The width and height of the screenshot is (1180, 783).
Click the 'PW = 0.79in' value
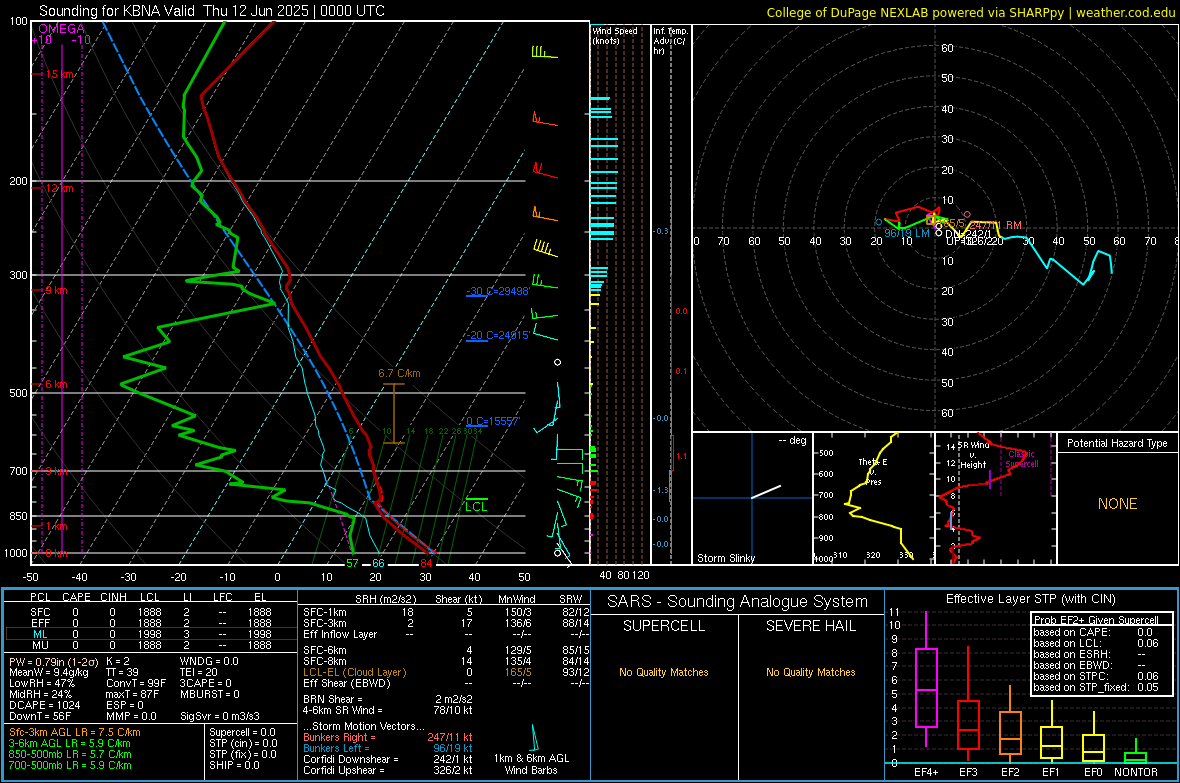coord(51,661)
